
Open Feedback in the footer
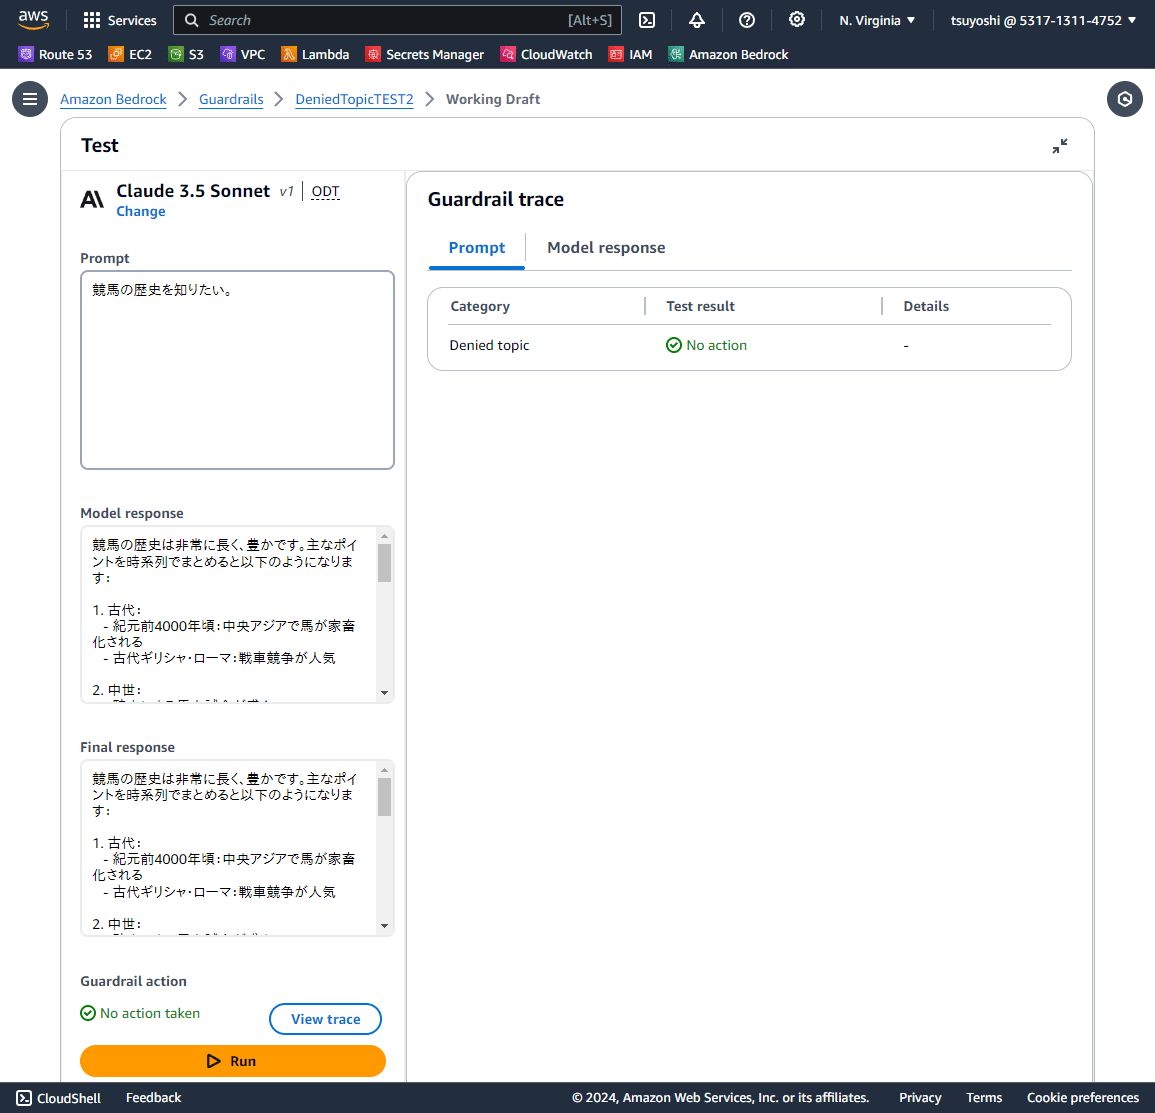click(x=153, y=1098)
